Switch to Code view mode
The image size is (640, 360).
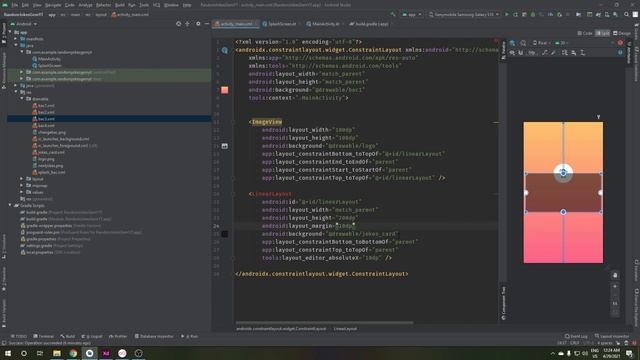click(585, 33)
